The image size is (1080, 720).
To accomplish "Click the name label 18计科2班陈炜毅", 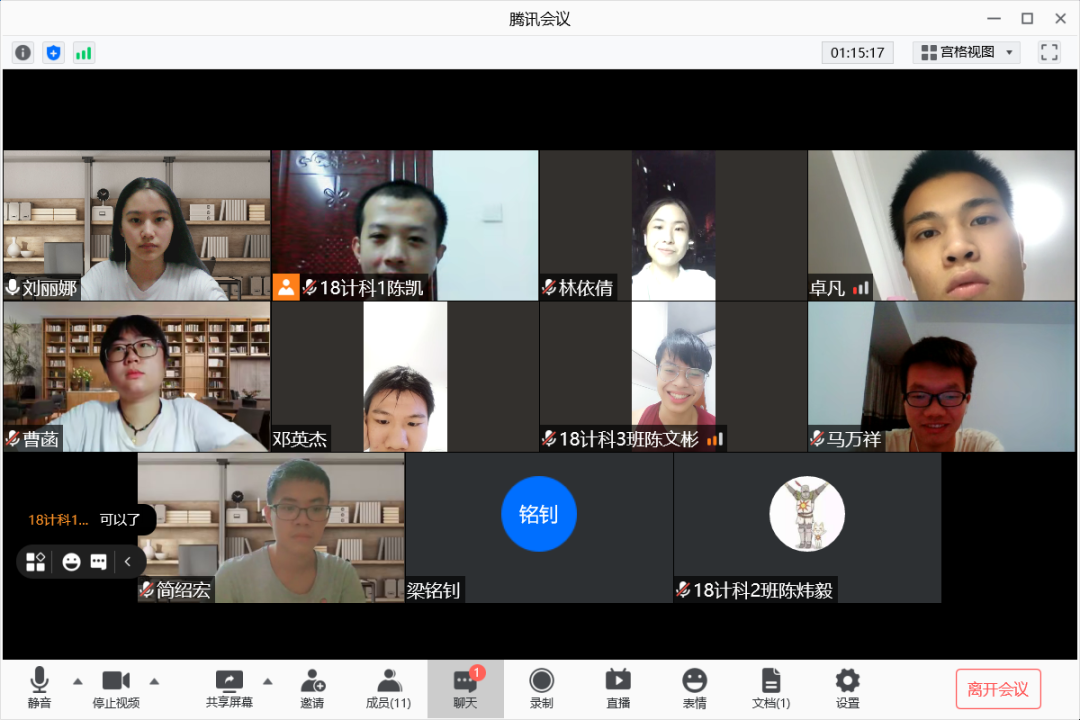I will click(763, 590).
